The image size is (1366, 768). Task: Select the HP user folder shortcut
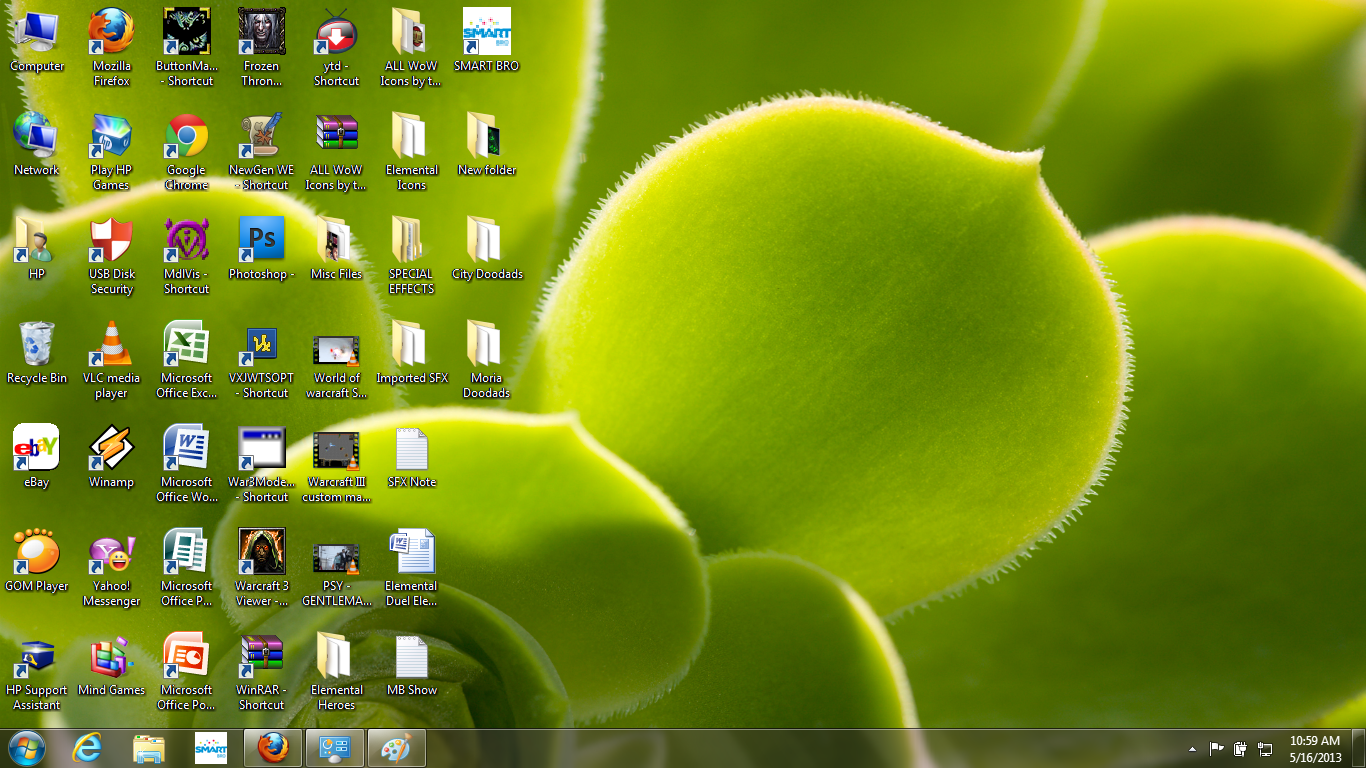37,248
